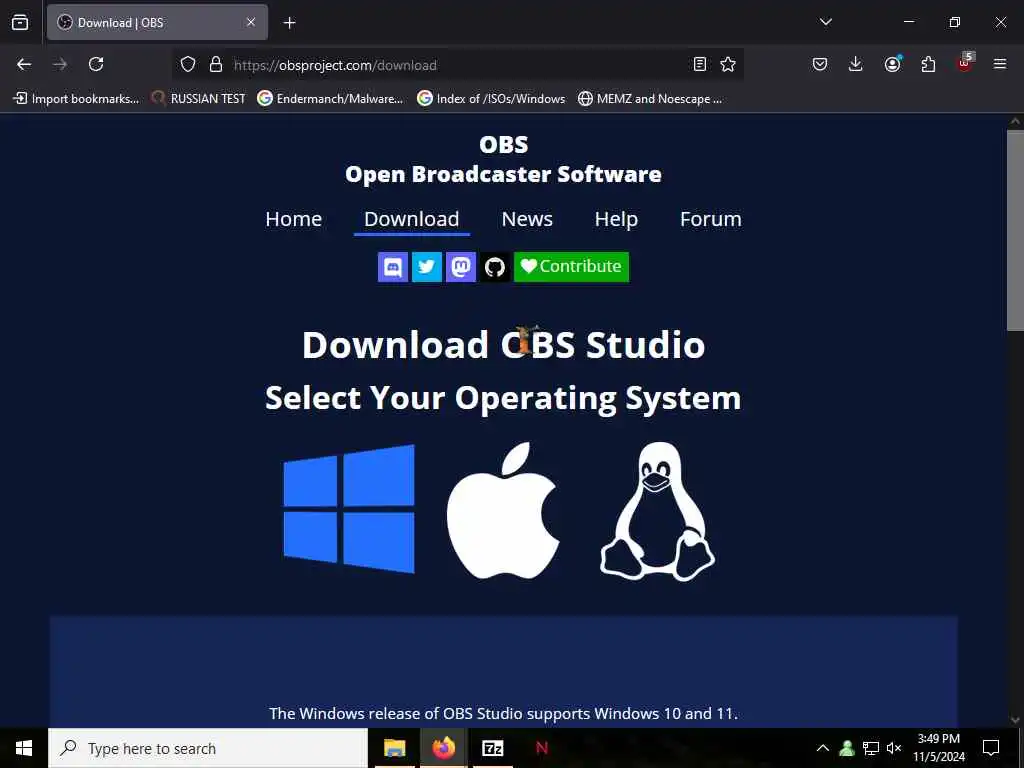The height and width of the screenshot is (768, 1024).
Task: Open the News nav item
Action: (x=527, y=219)
